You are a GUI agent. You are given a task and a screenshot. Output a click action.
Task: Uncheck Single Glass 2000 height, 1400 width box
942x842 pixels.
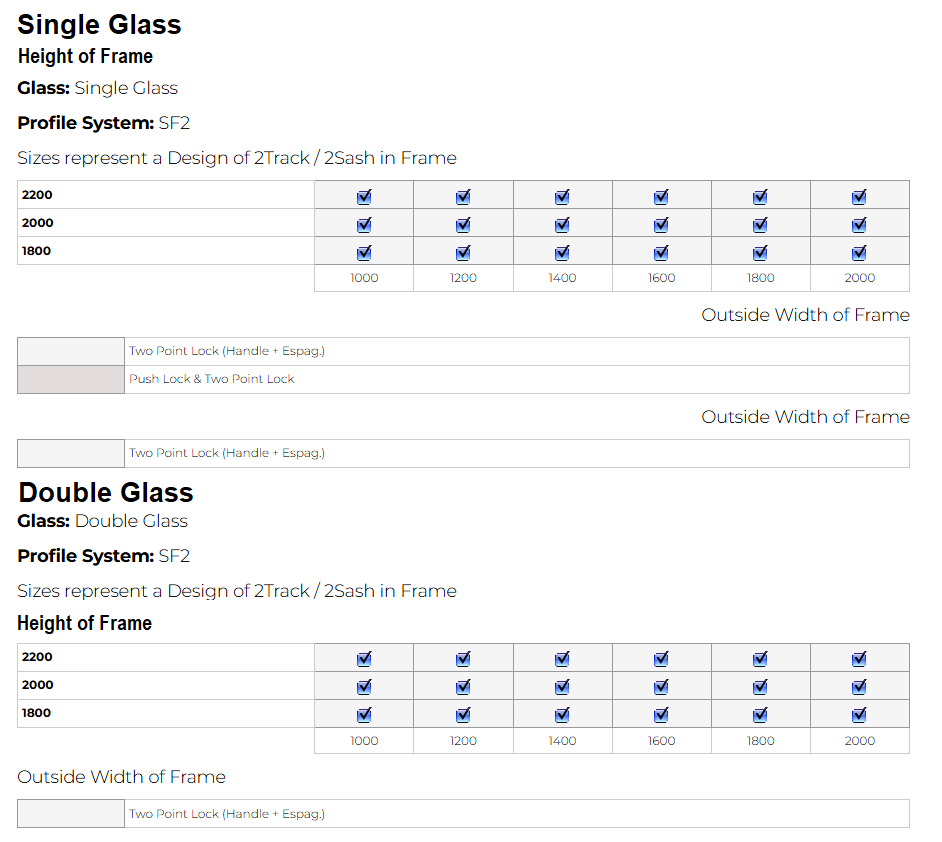coord(562,225)
